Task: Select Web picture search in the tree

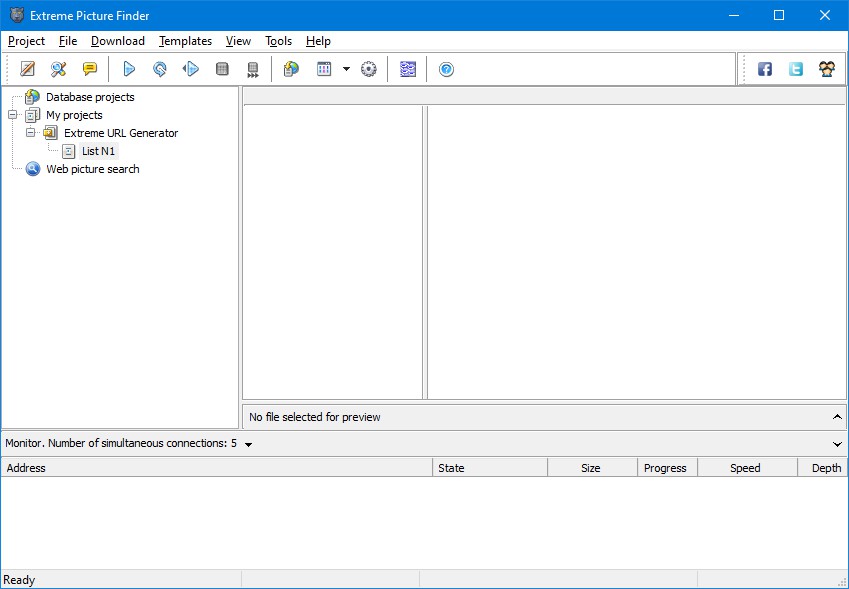Action: point(93,169)
